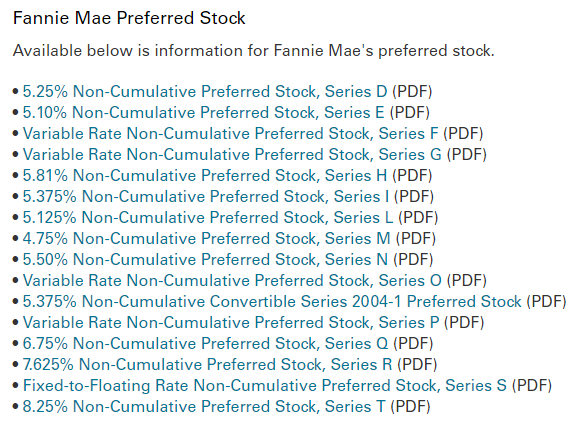Click the Fannie Mae Preferred Stock heading
This screenshot has width=577, height=426.
(129, 18)
